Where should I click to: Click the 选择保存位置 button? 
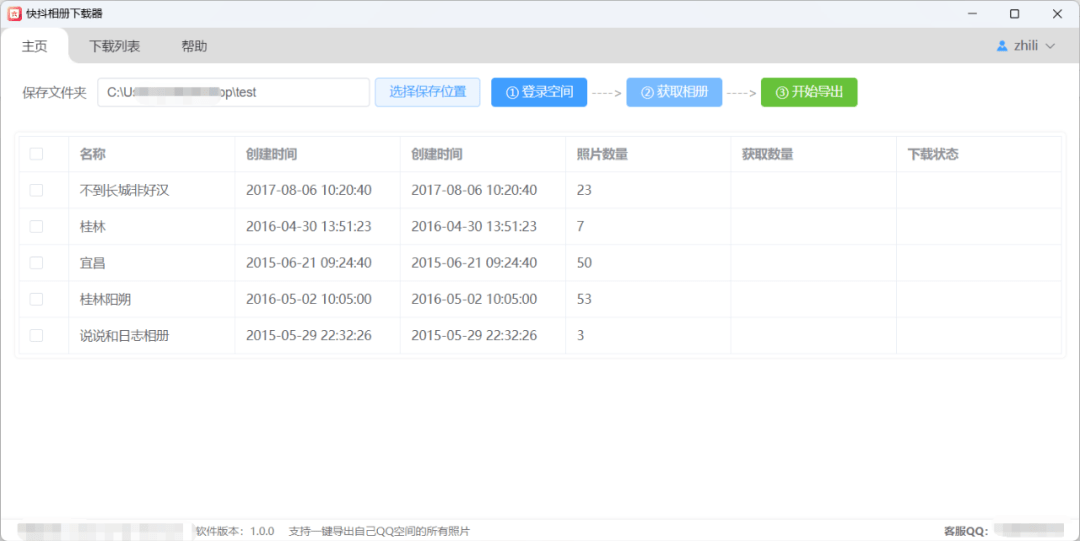point(428,92)
